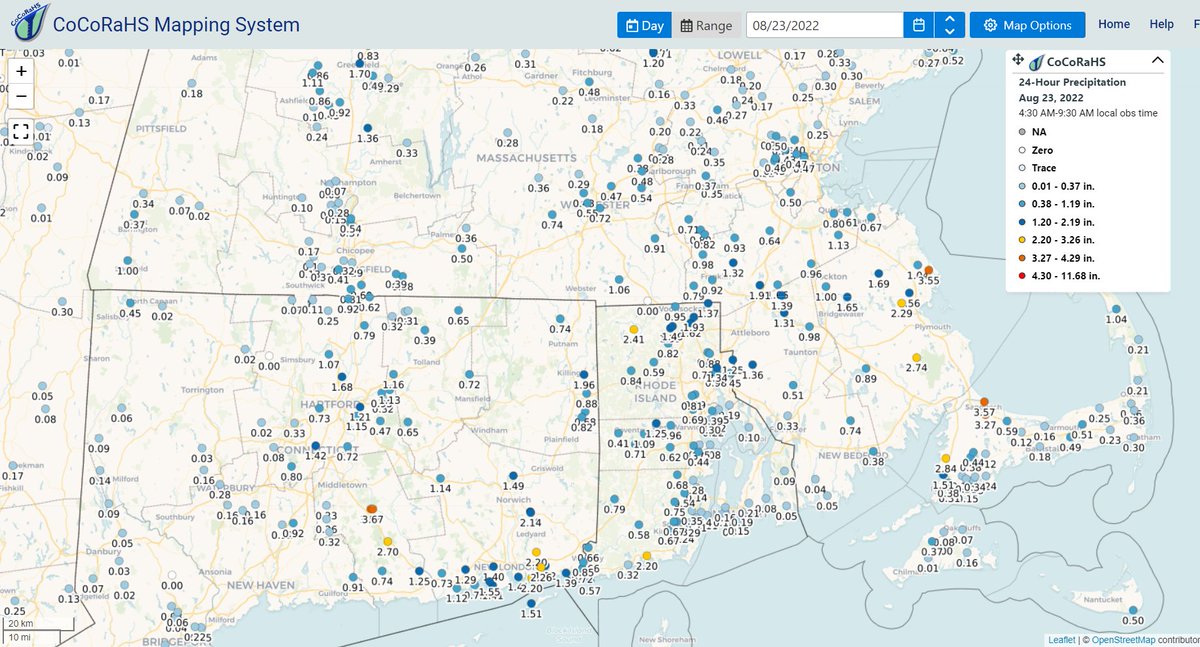
Task: Zoom out on the precipitation map
Action: [22, 97]
